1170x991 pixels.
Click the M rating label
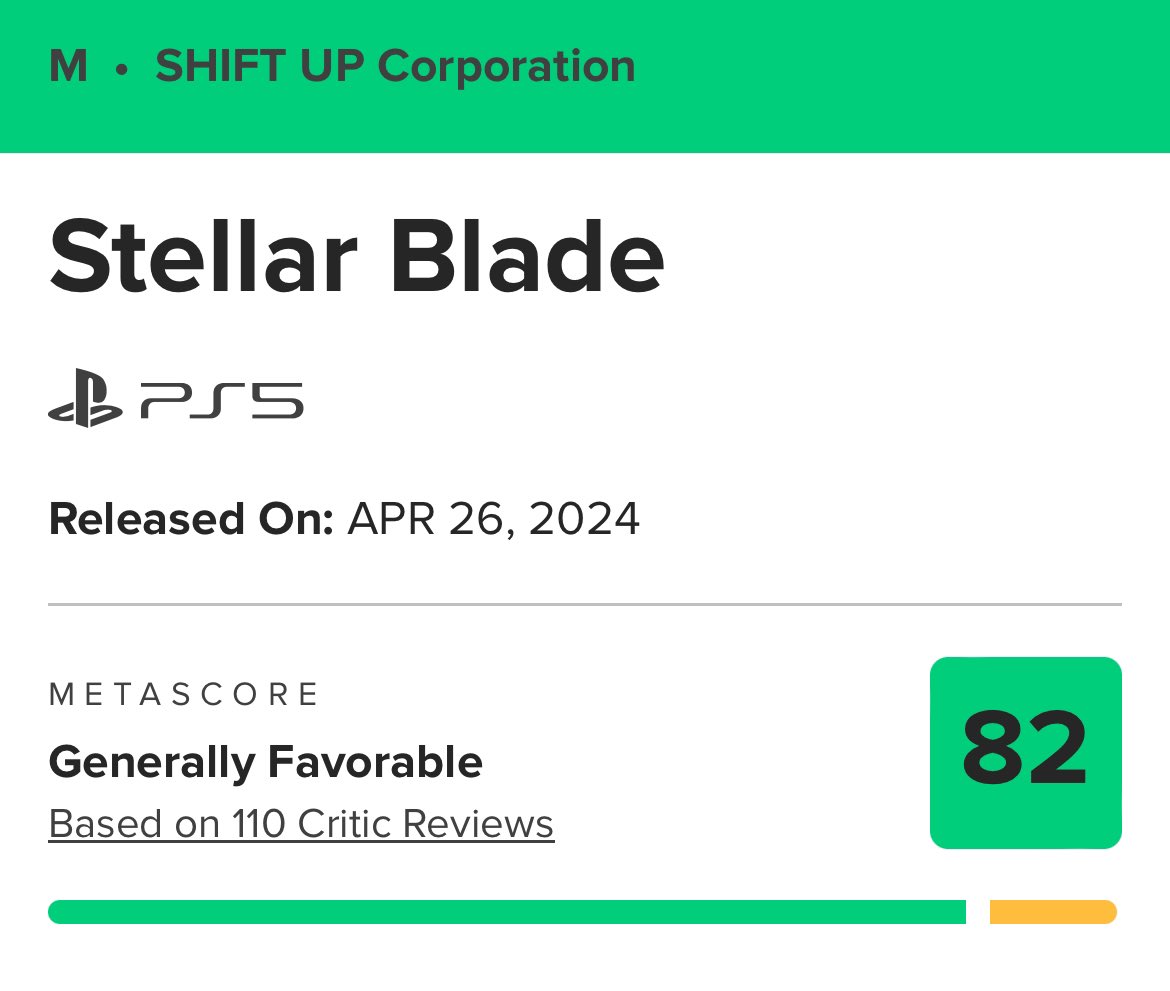pos(68,66)
